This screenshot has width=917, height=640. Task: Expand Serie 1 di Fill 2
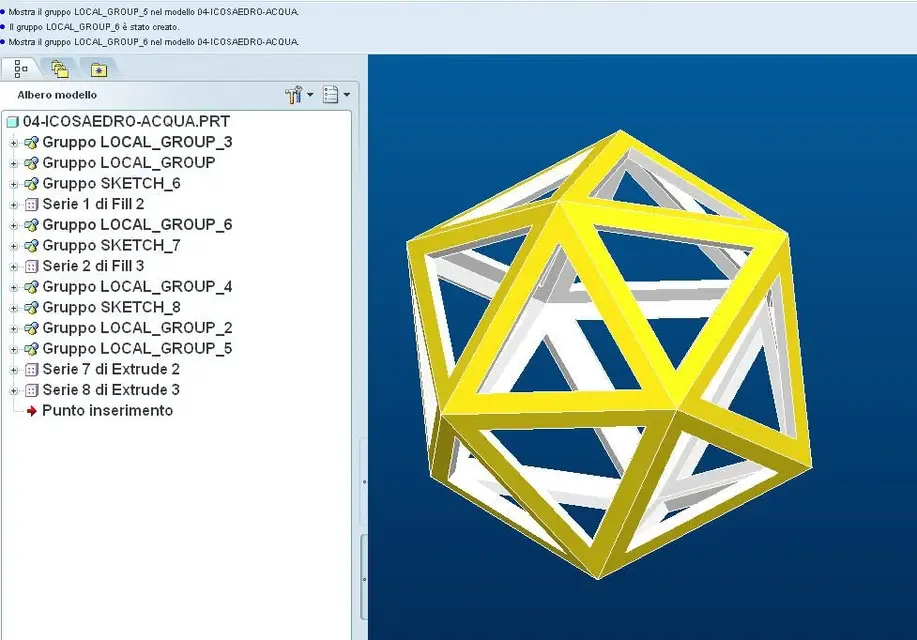click(x=13, y=205)
